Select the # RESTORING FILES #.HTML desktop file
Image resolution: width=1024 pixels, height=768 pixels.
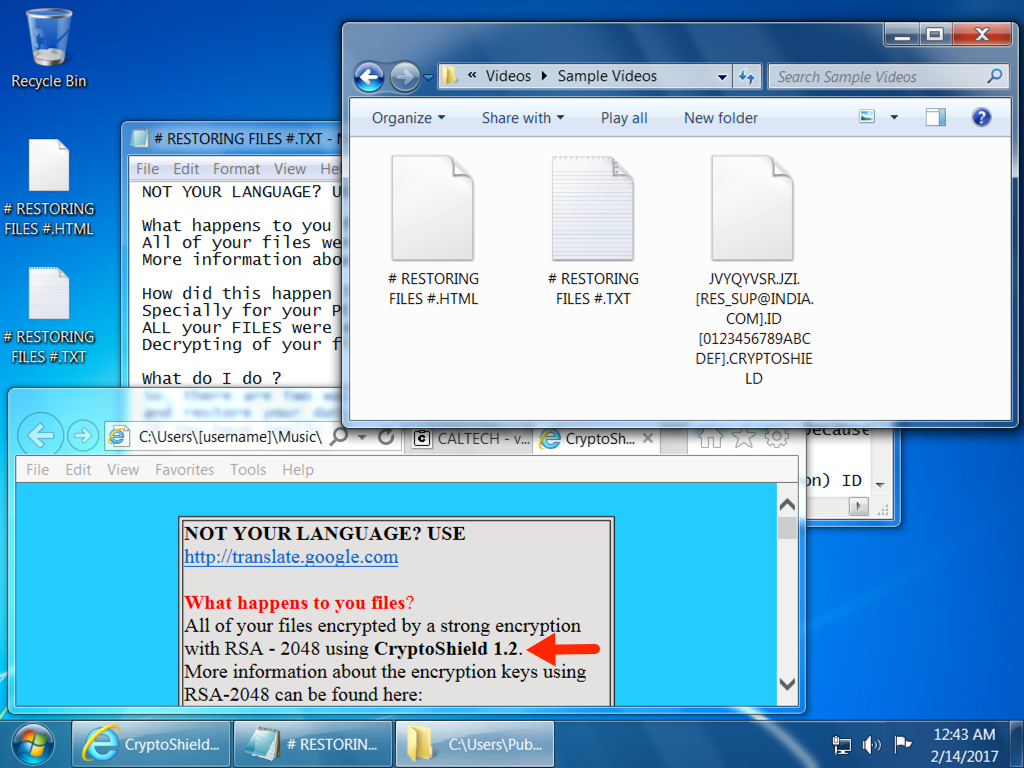tap(48, 188)
